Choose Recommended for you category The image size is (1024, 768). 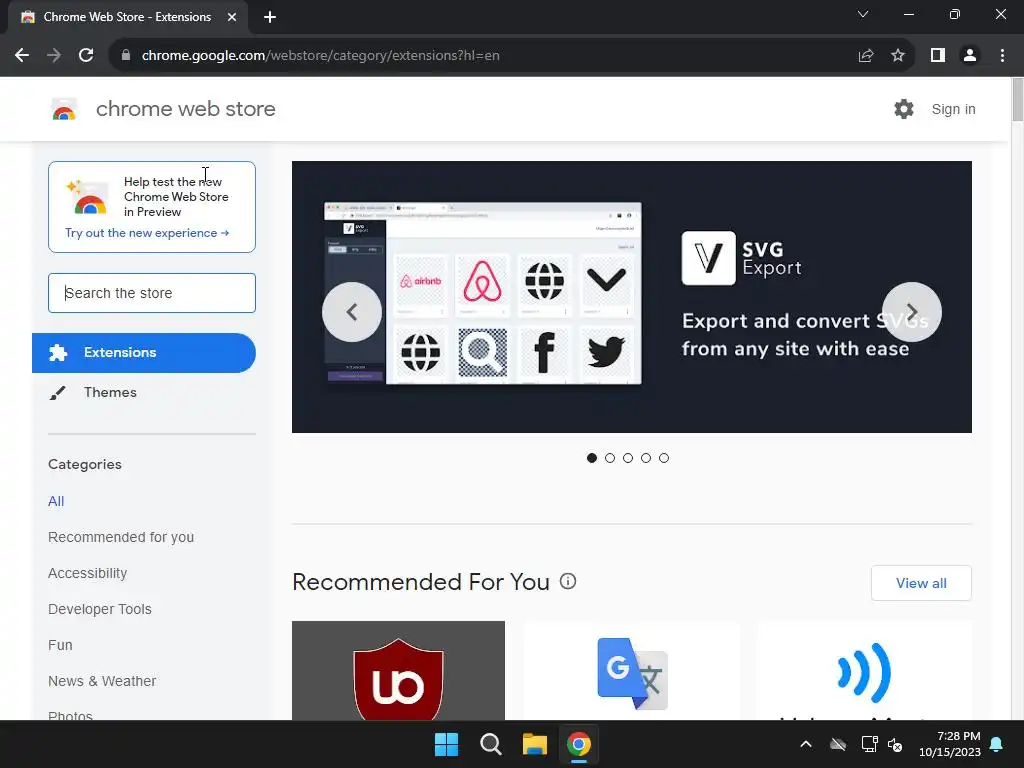121,537
